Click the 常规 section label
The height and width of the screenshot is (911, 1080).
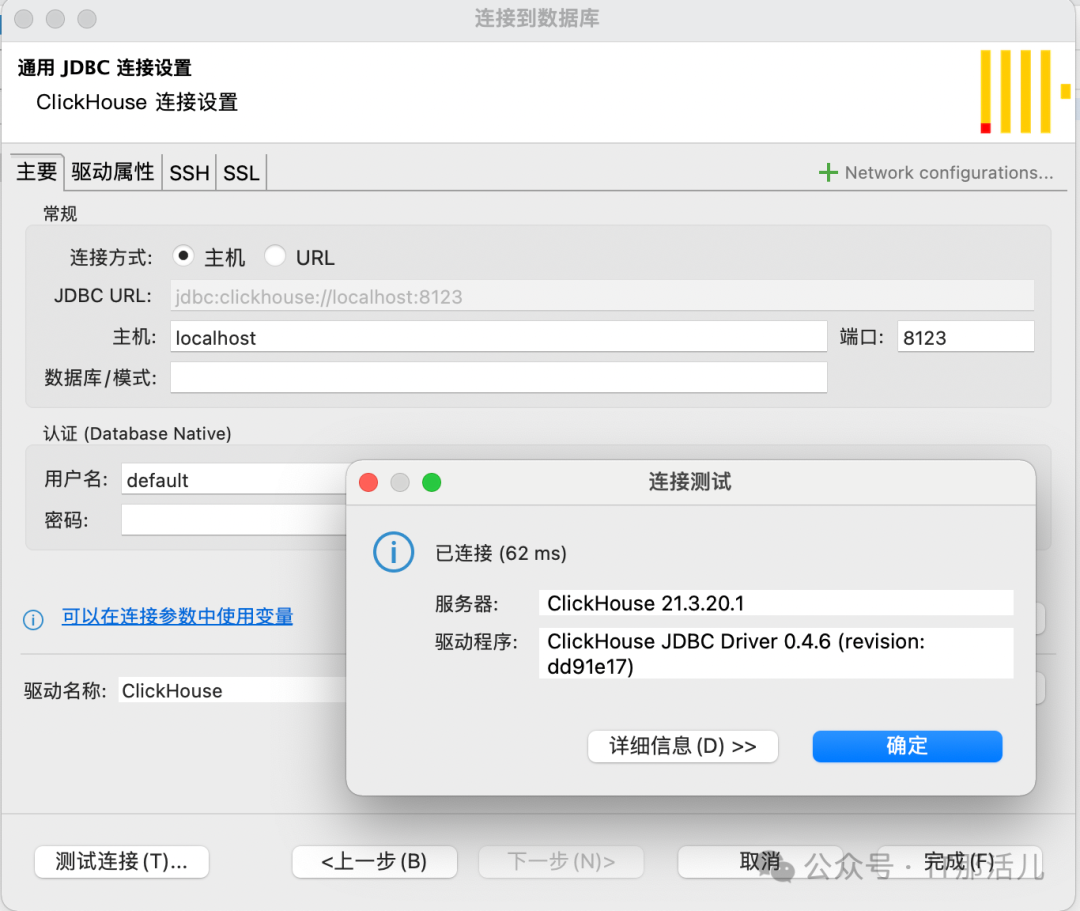pyautogui.click(x=60, y=213)
